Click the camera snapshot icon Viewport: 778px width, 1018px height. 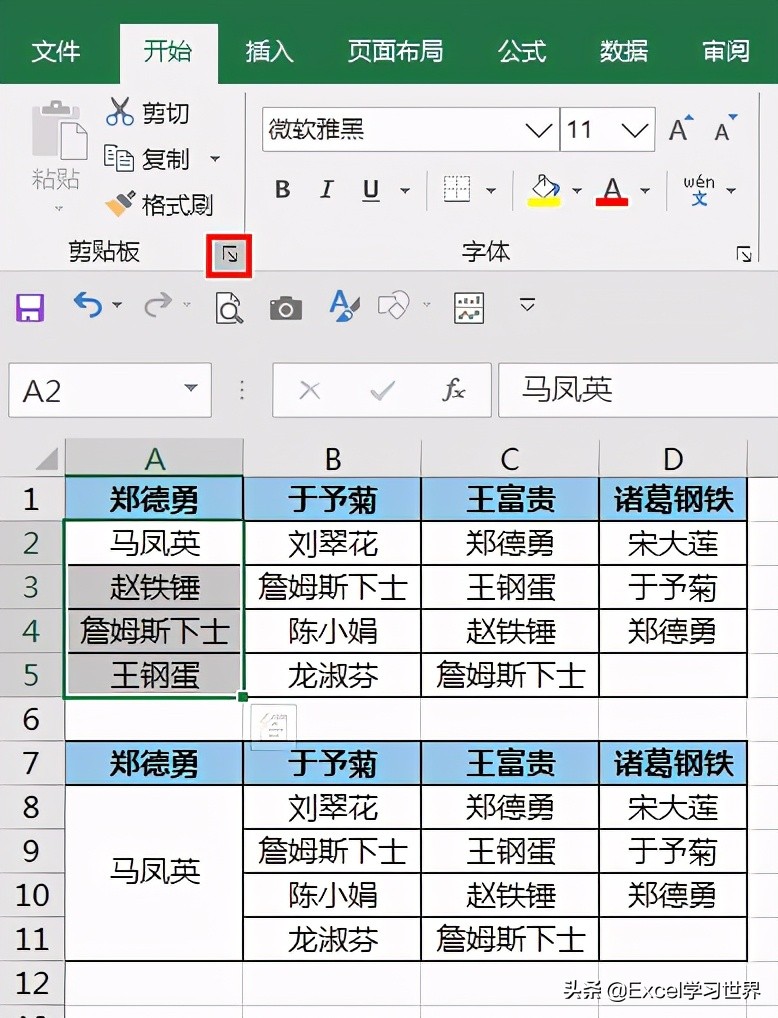[x=286, y=308]
